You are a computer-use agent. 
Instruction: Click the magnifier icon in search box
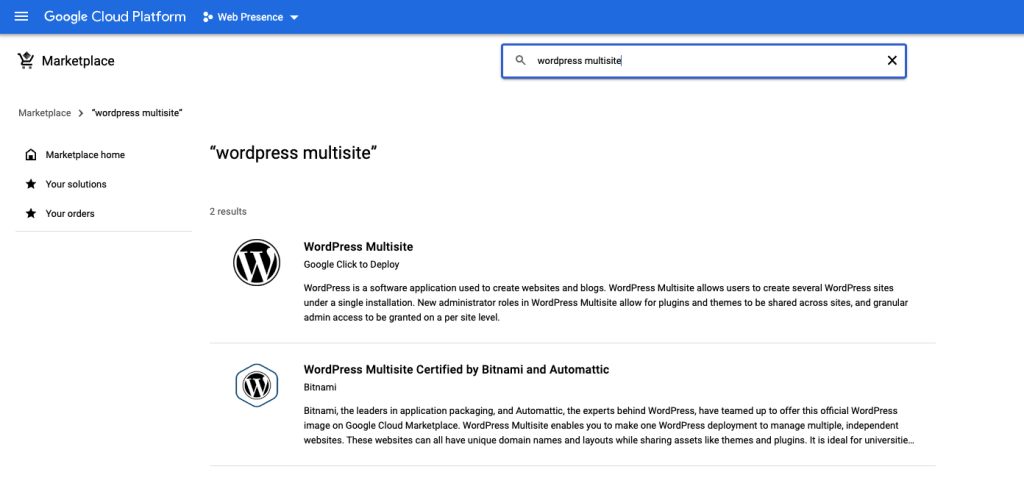coord(520,61)
